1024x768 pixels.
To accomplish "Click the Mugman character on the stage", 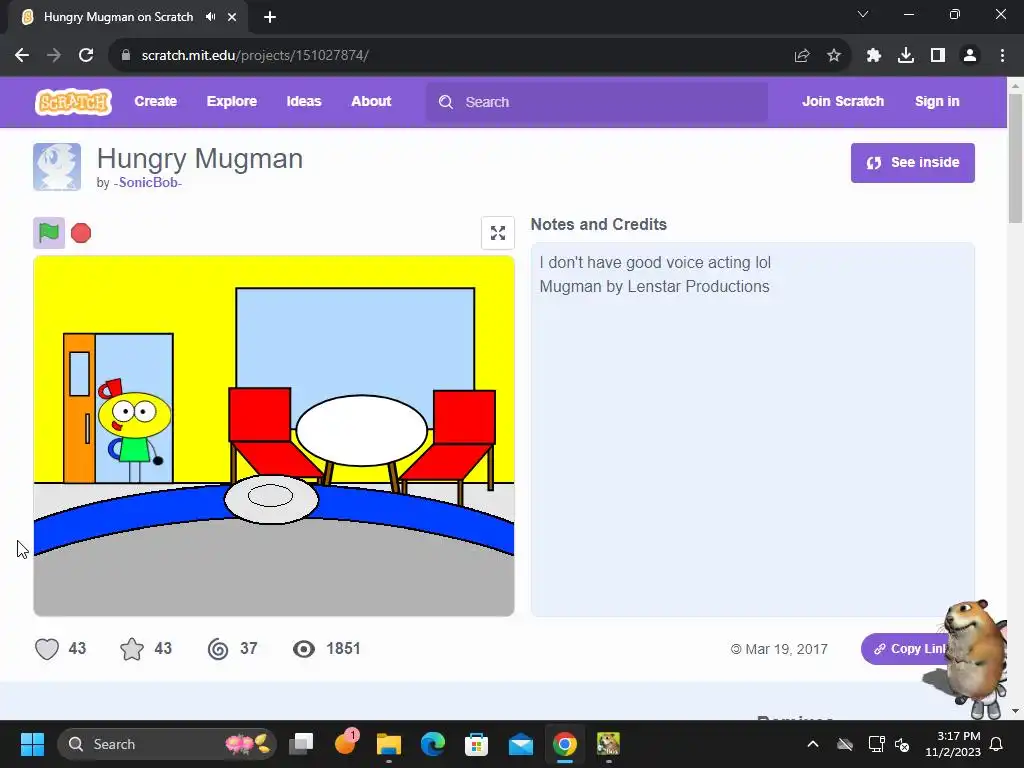I will tap(133, 430).
